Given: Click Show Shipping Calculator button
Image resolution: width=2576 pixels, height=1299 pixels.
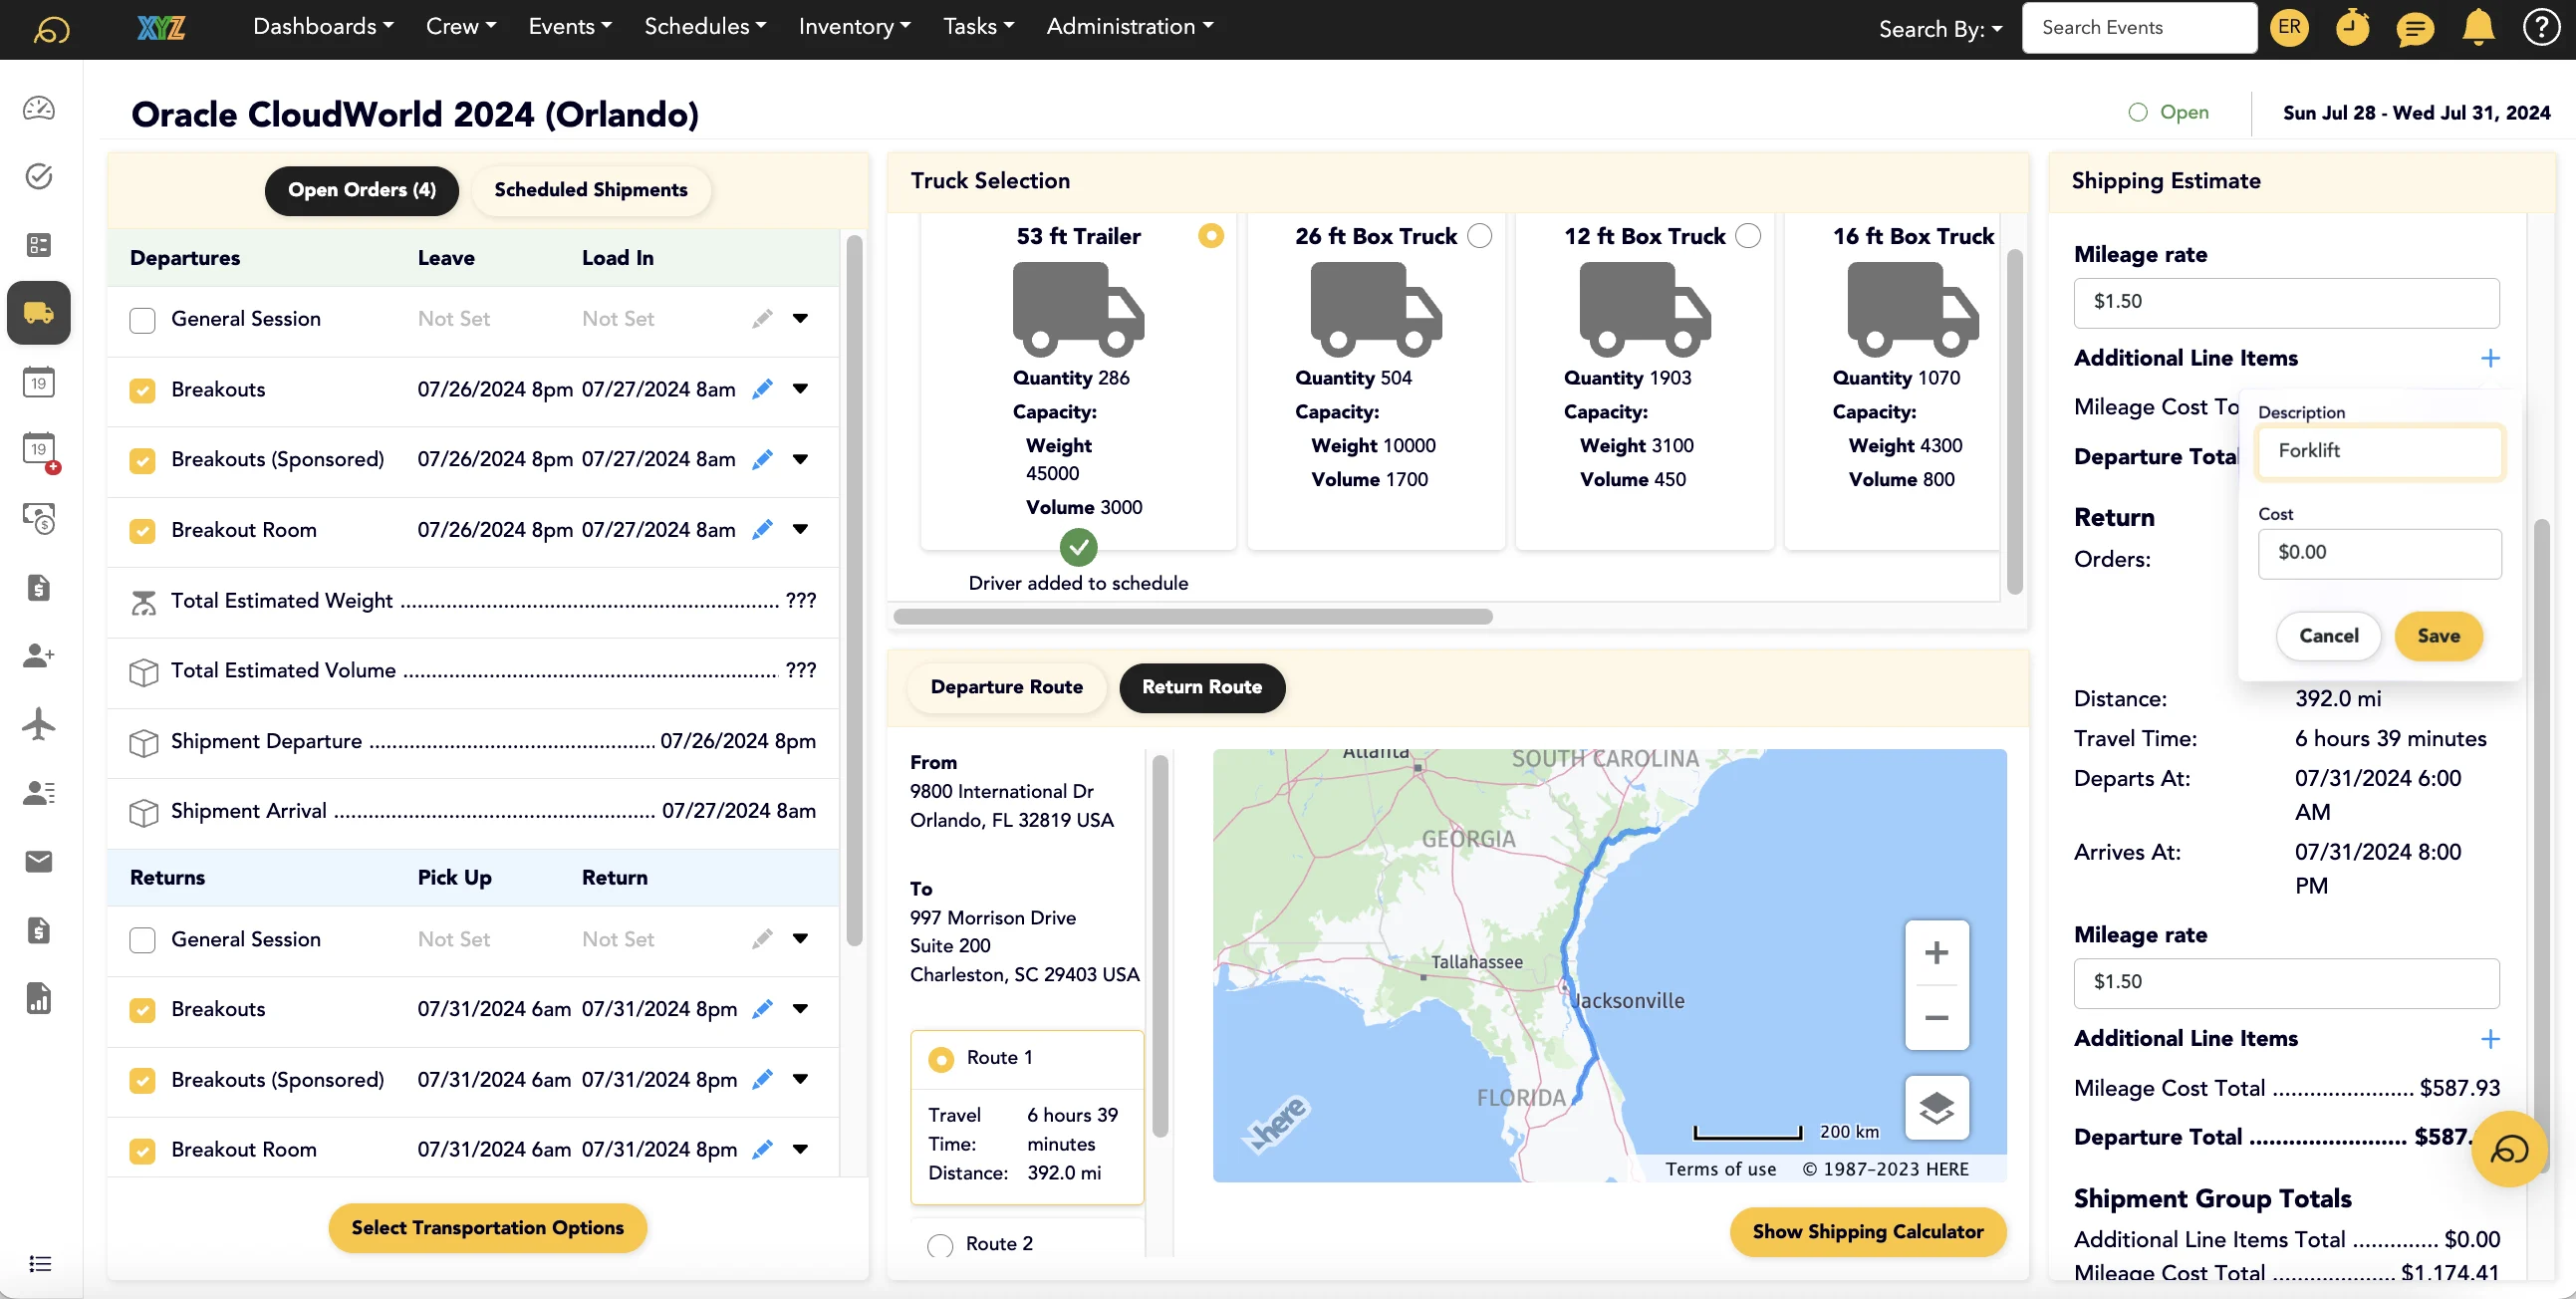Looking at the screenshot, I should 1867,1232.
